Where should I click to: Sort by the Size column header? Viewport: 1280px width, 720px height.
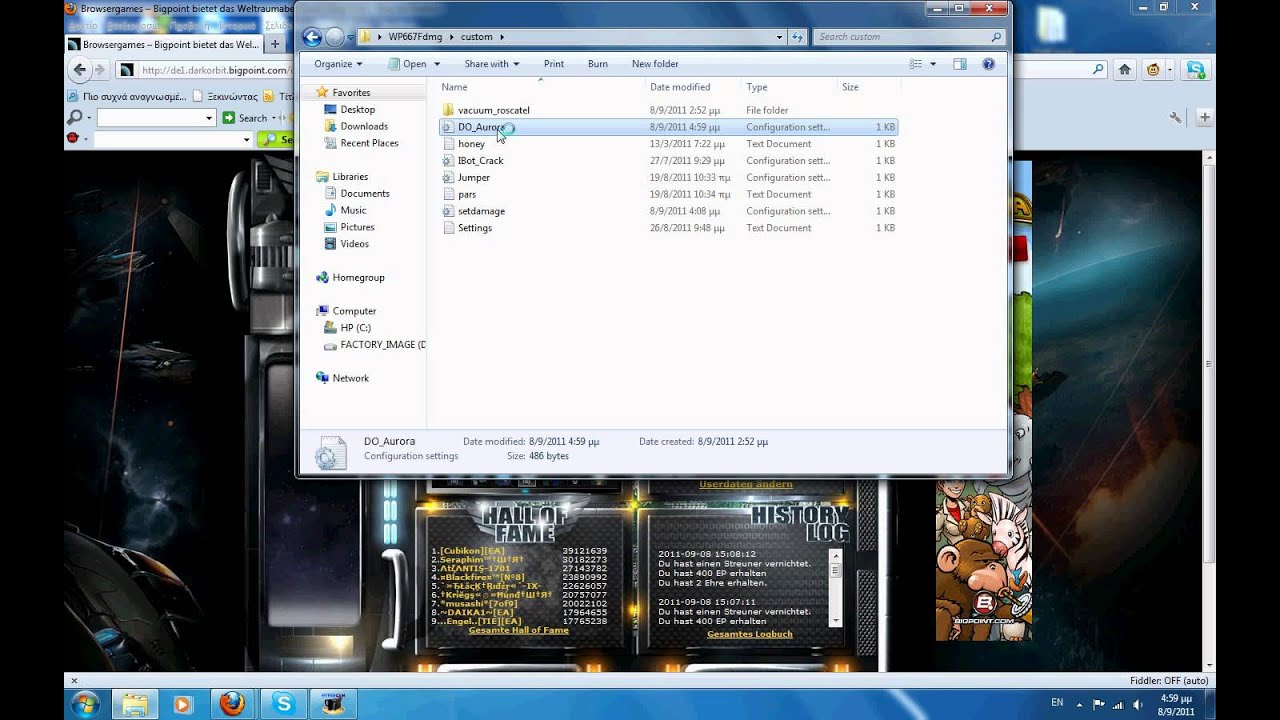coord(867,87)
